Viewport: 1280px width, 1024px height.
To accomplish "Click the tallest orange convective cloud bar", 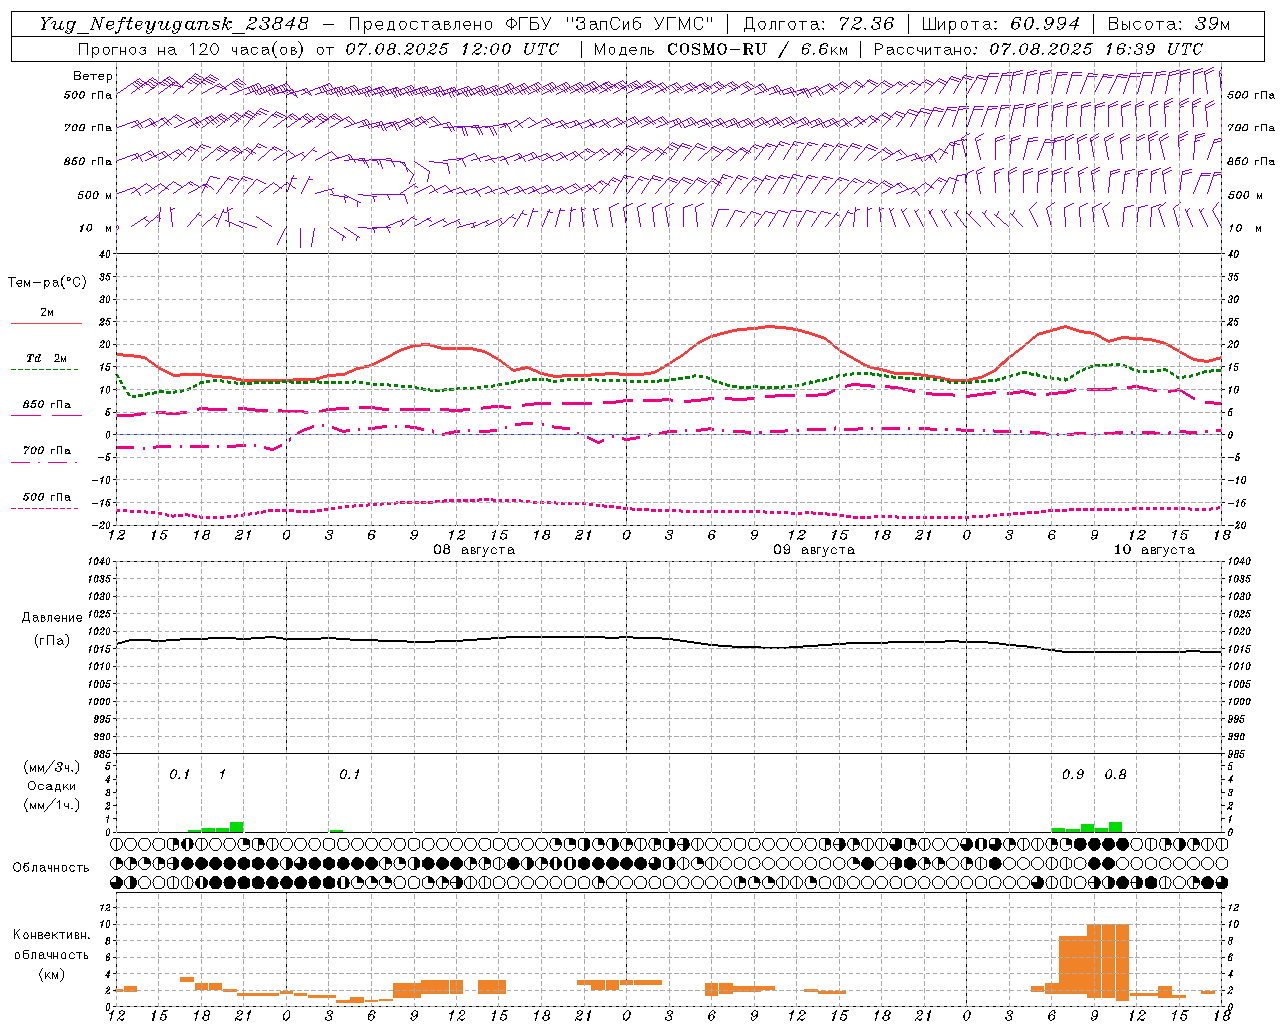I will pyautogui.click(x=1108, y=961).
